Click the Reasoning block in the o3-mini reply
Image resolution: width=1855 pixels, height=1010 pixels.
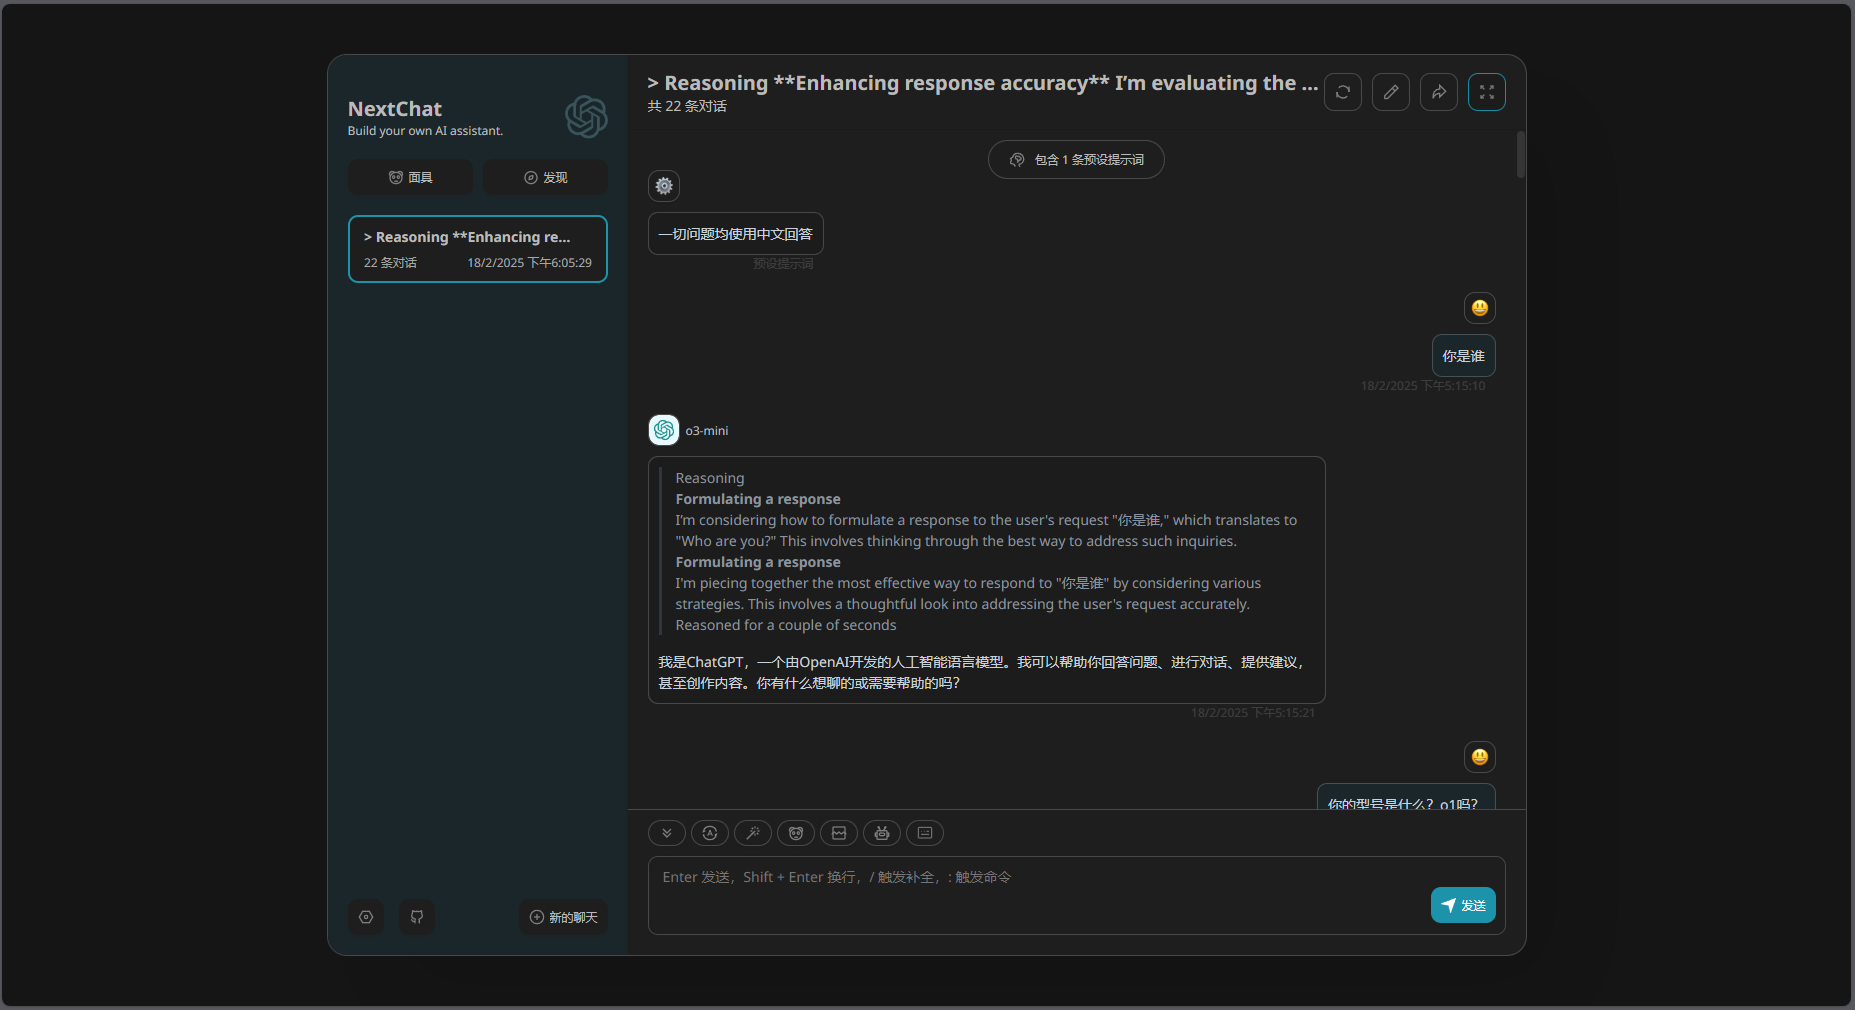coord(987,551)
